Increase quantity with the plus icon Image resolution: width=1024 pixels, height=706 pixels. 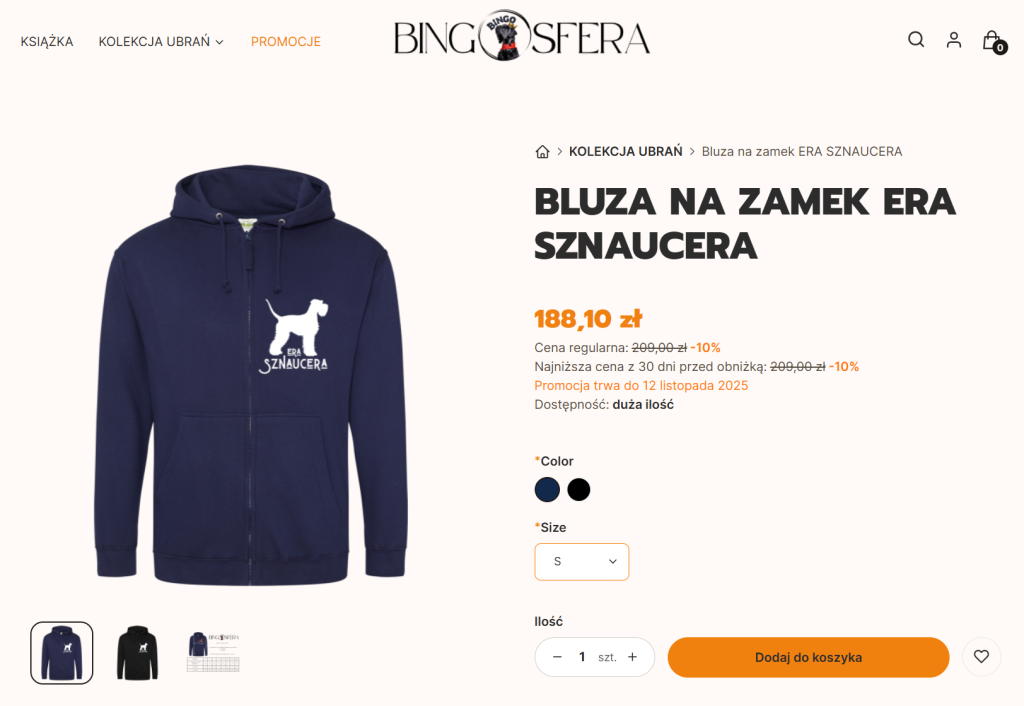point(632,657)
